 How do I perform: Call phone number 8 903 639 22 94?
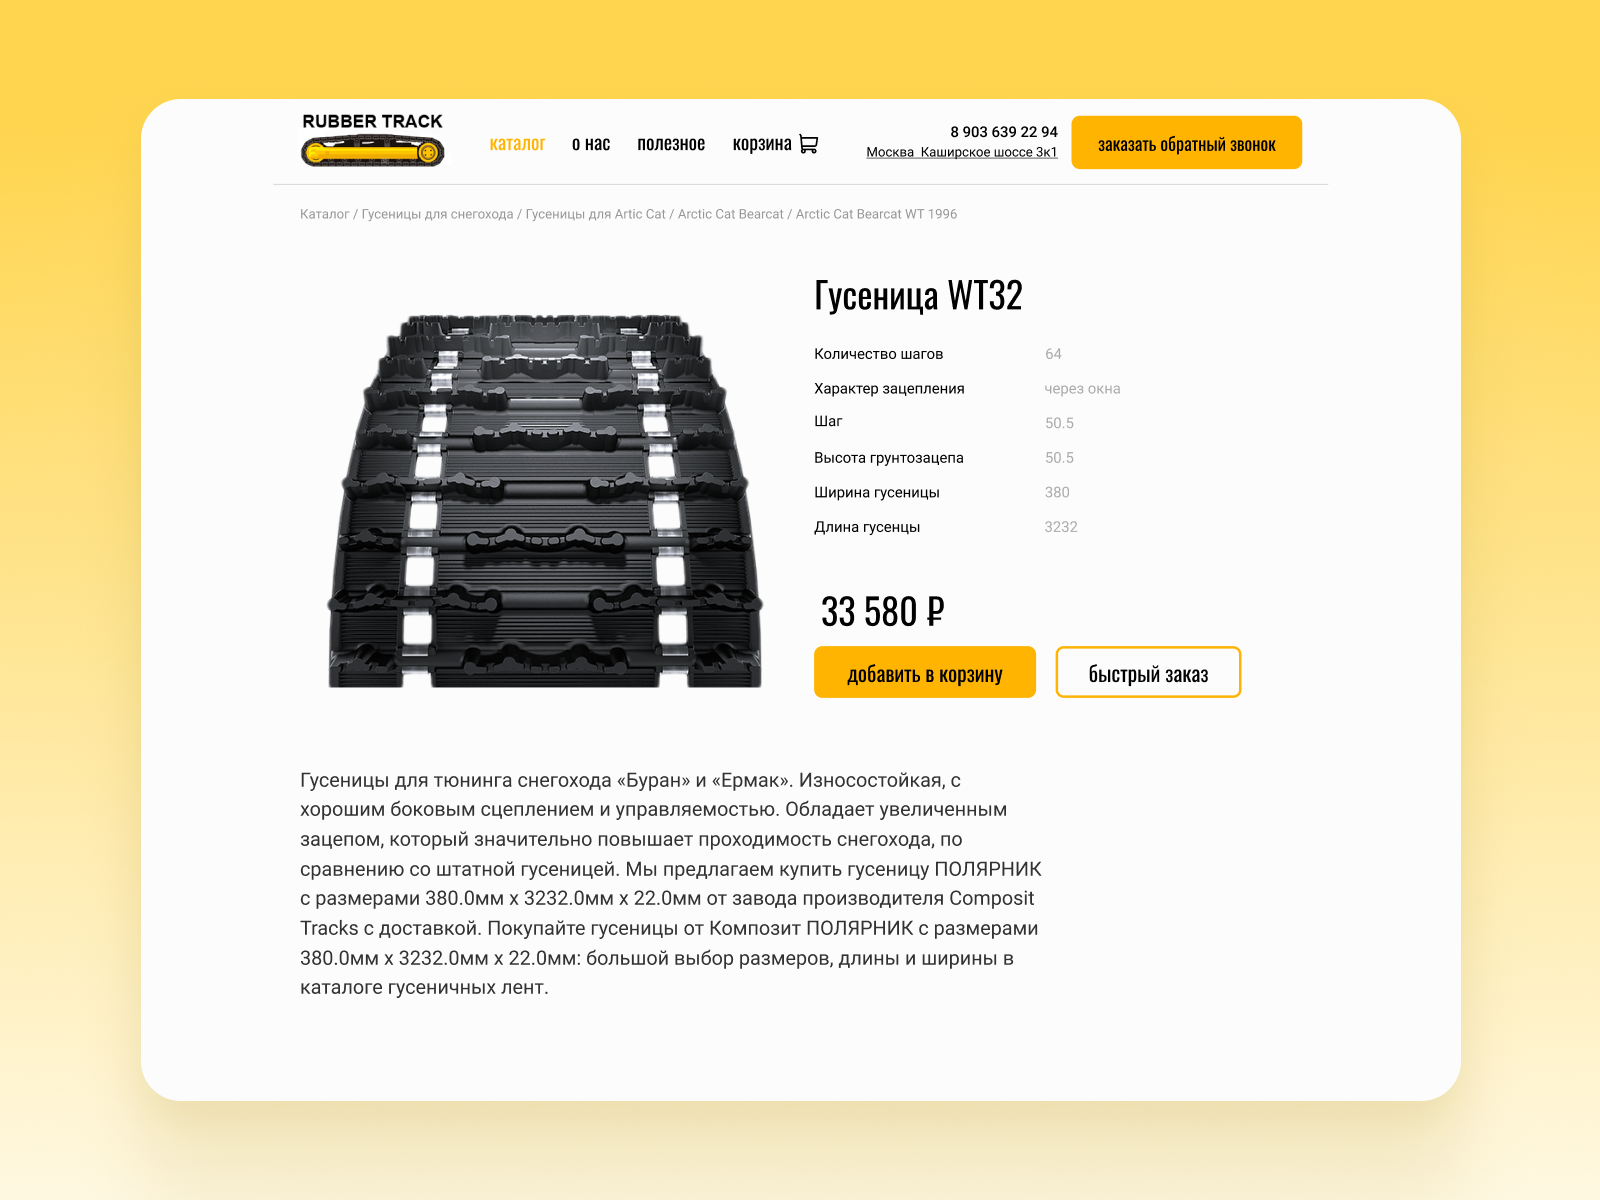click(1004, 132)
